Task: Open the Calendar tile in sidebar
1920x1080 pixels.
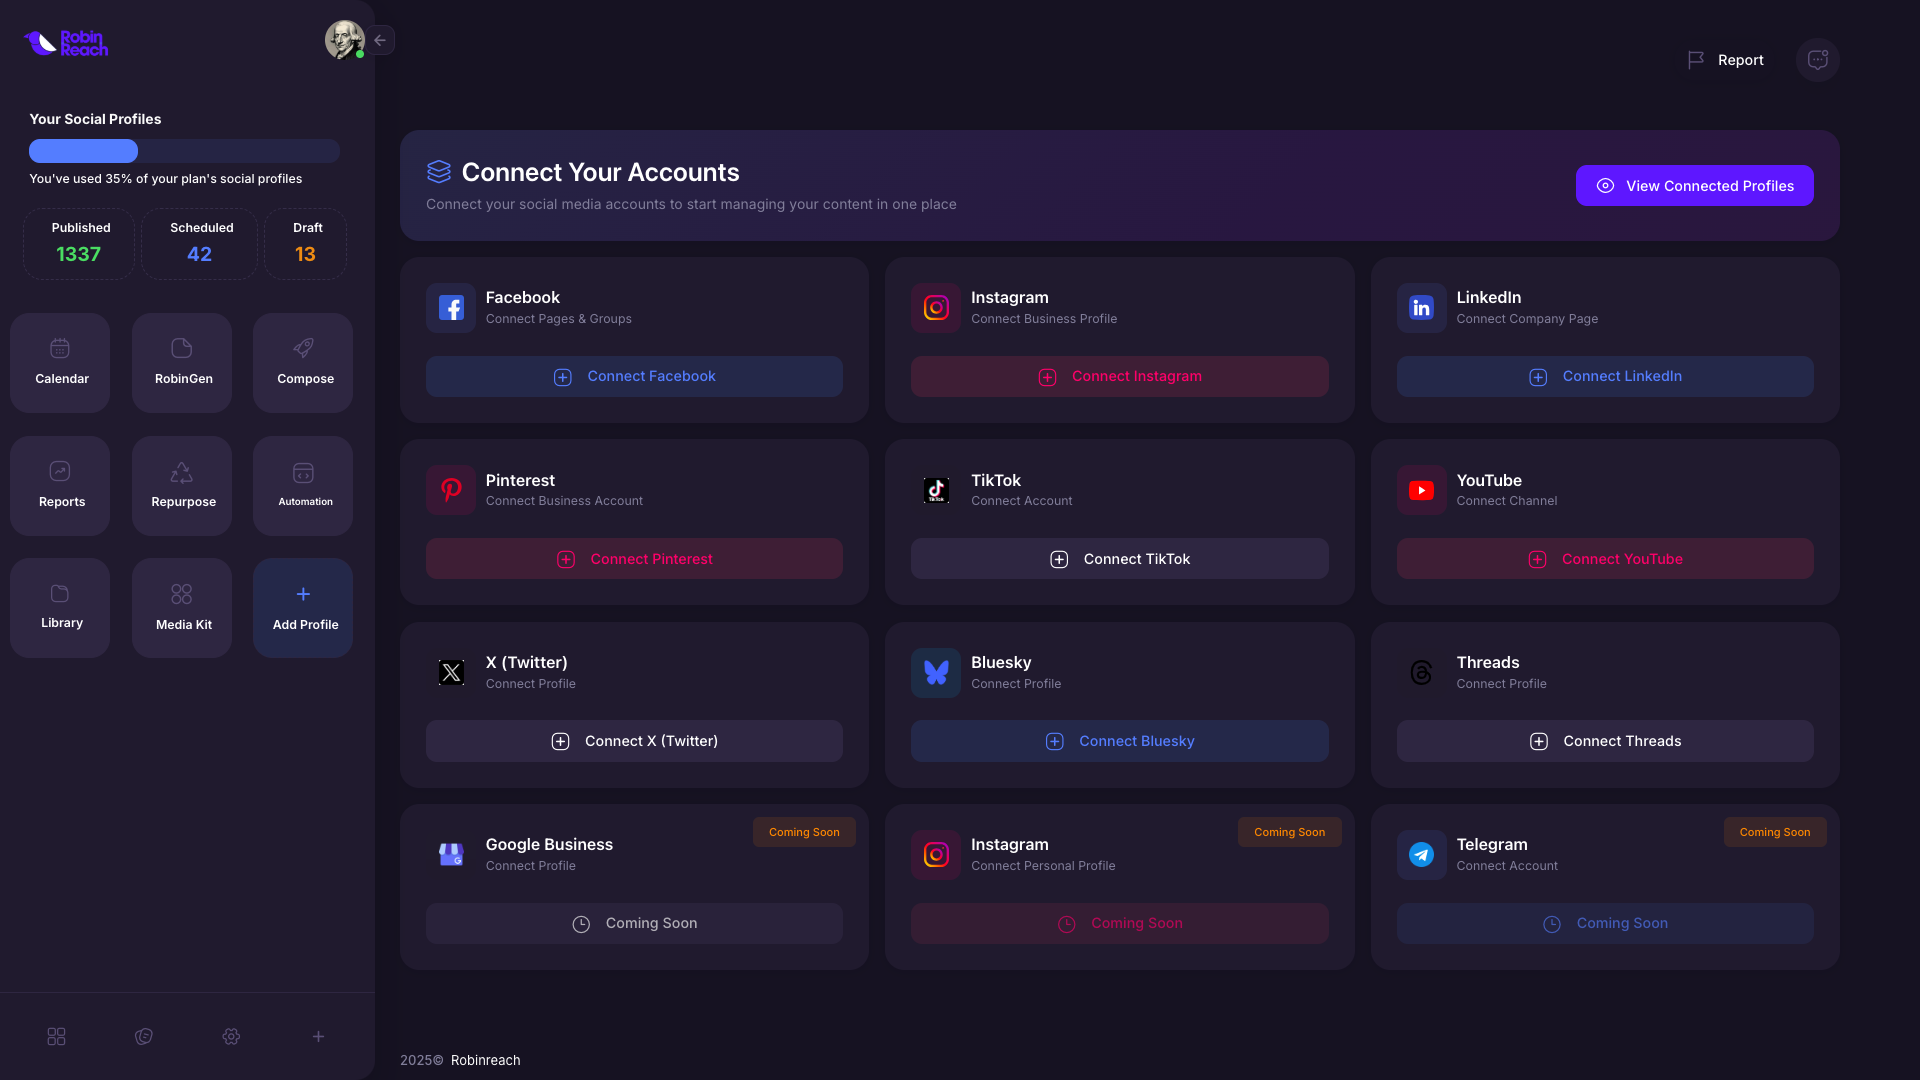Action: pyautogui.click(x=60, y=362)
